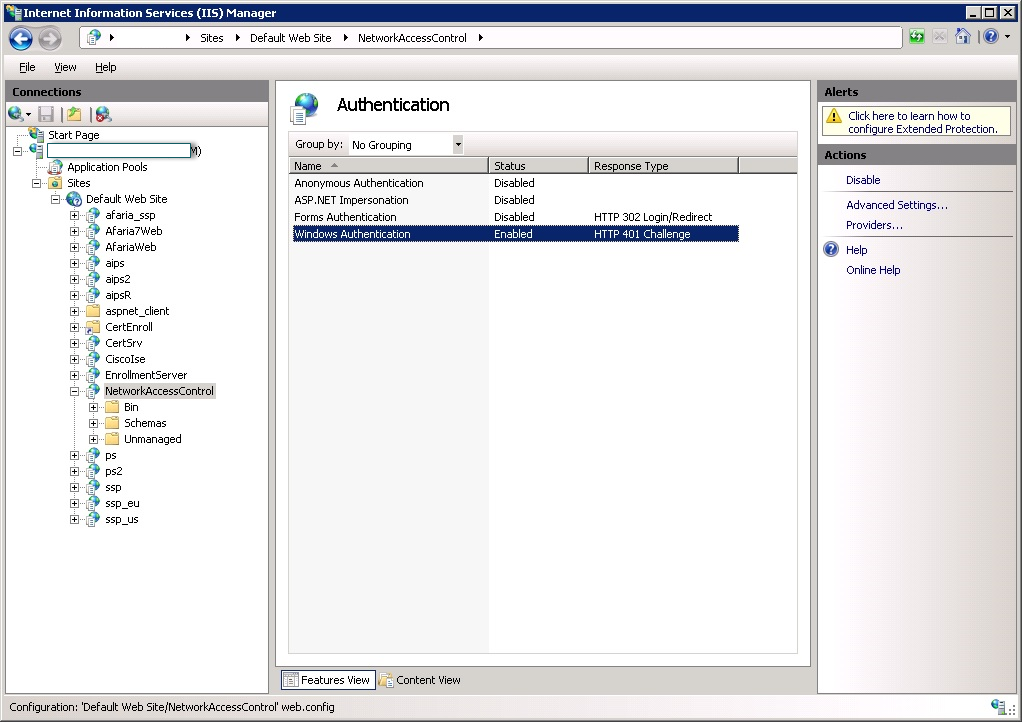This screenshot has height=722, width=1022.
Task: Click the Bin folder icon
Action: point(112,407)
